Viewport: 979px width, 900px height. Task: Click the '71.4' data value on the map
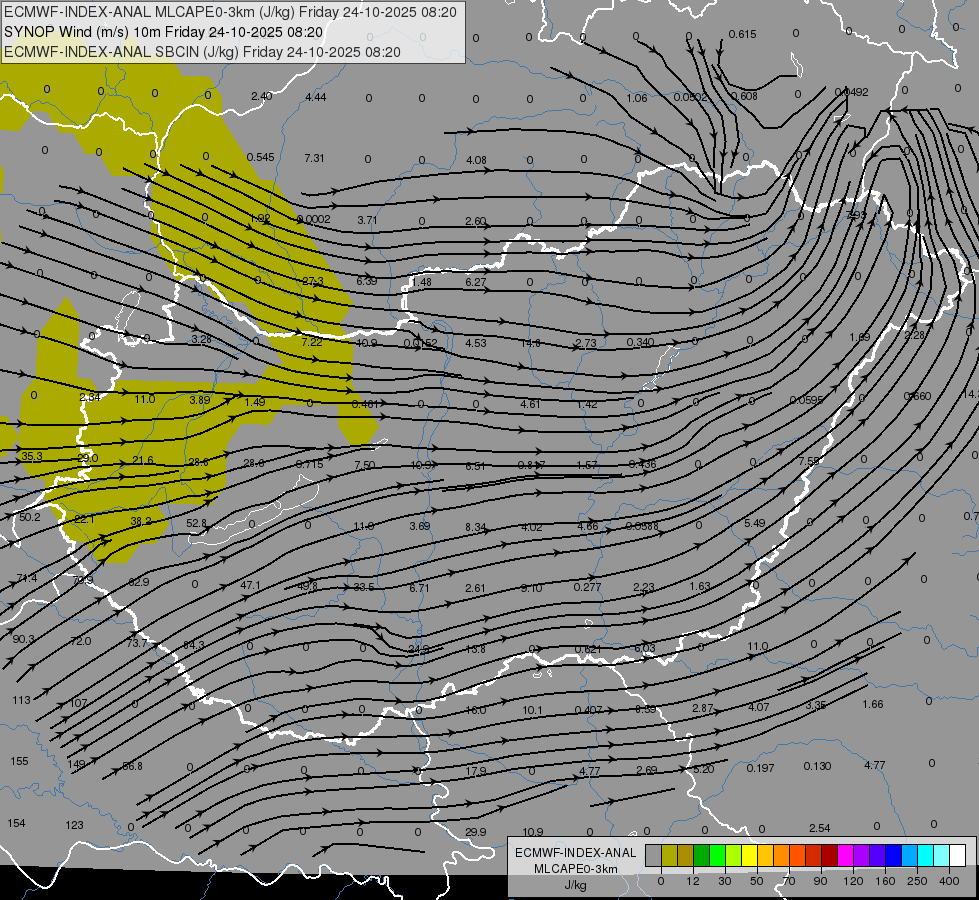tap(27, 578)
